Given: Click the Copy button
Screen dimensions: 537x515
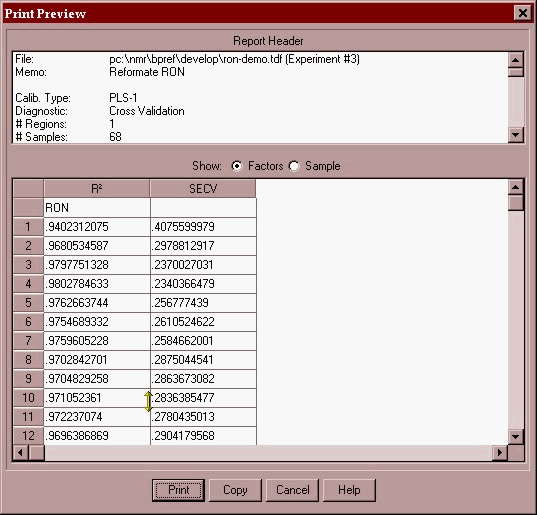Looking at the screenshot, I should [235, 490].
